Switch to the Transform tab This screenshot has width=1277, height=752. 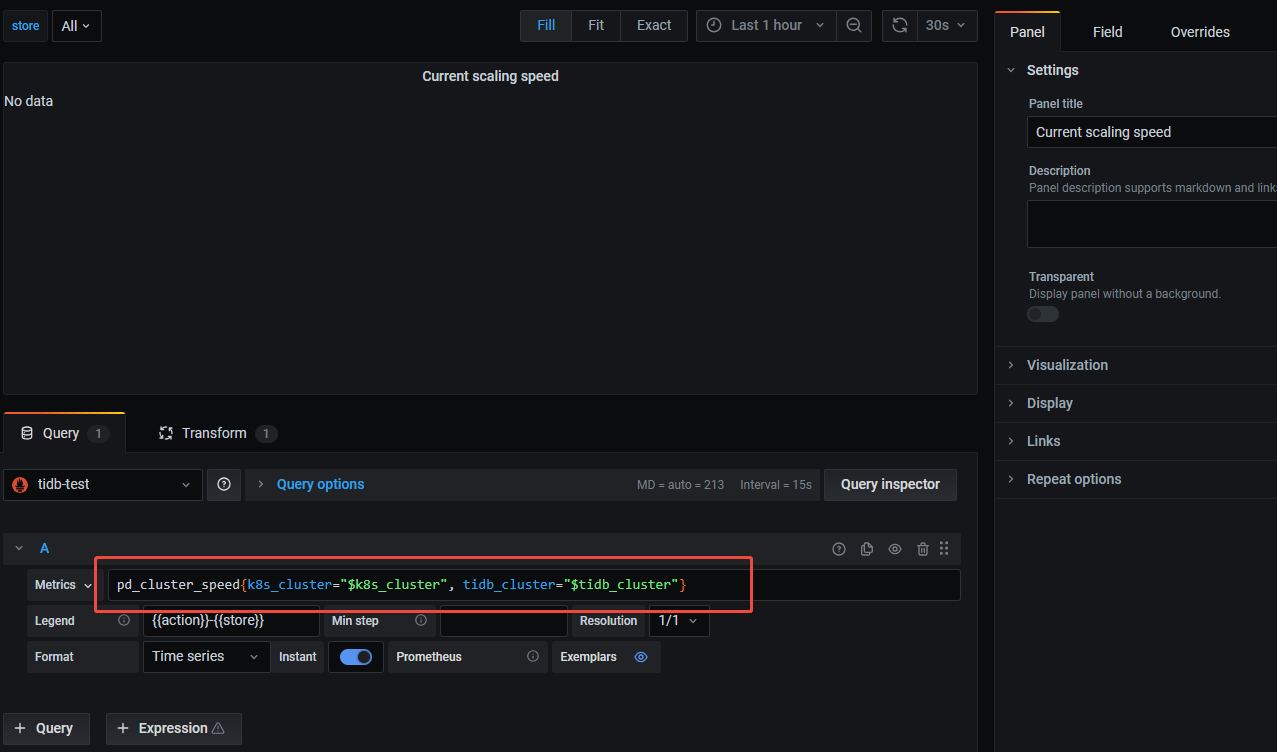[x=213, y=433]
